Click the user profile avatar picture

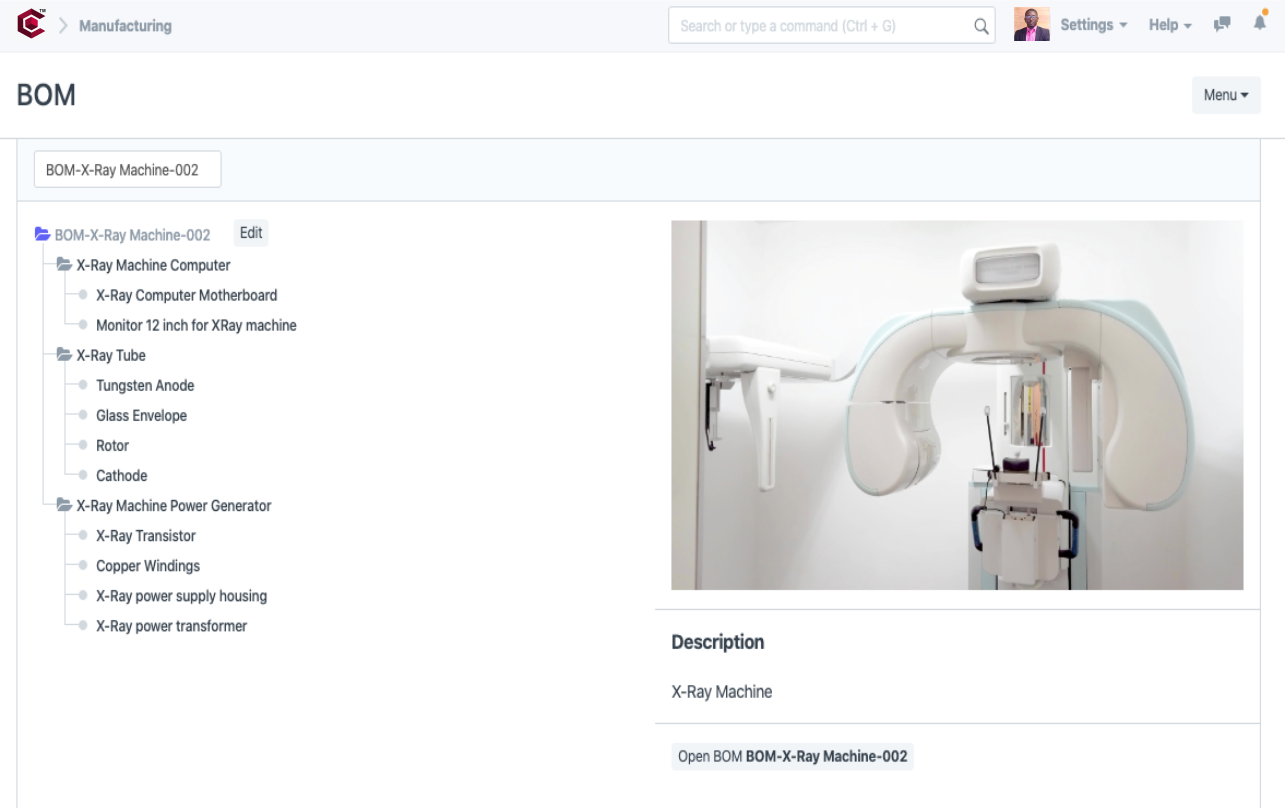point(1031,22)
